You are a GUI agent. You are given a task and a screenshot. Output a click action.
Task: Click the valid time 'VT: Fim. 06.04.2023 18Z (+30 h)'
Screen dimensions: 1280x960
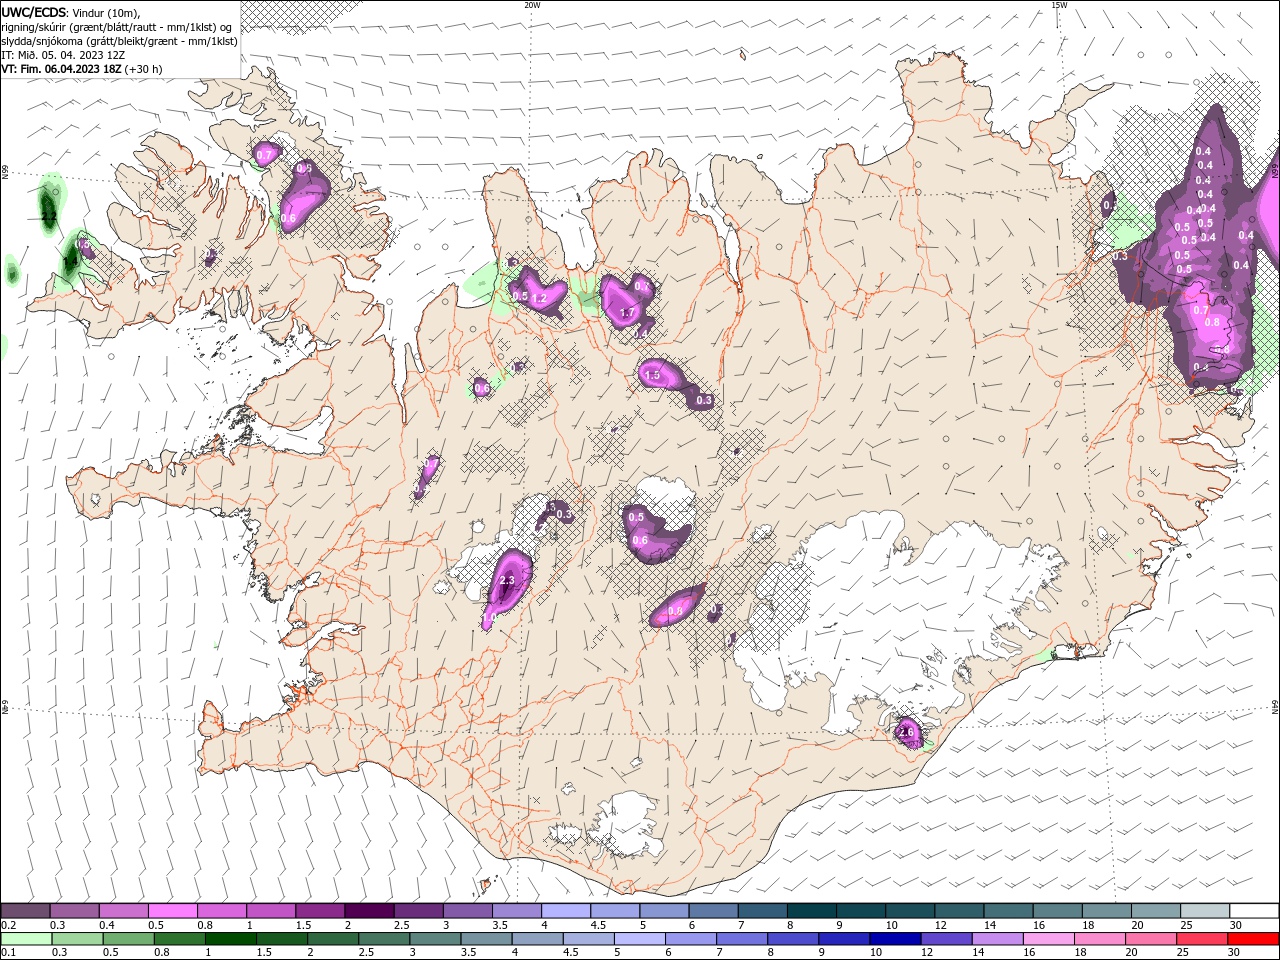(x=82, y=69)
